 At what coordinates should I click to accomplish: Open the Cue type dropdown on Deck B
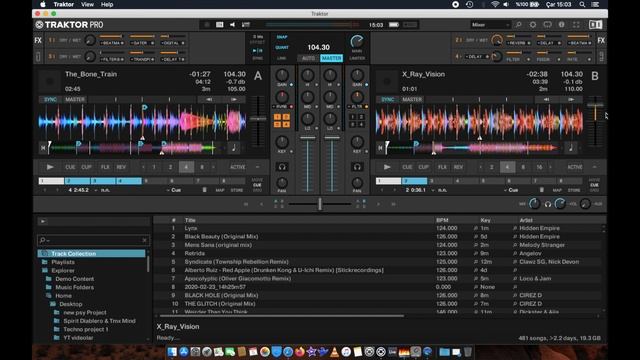pos(511,190)
